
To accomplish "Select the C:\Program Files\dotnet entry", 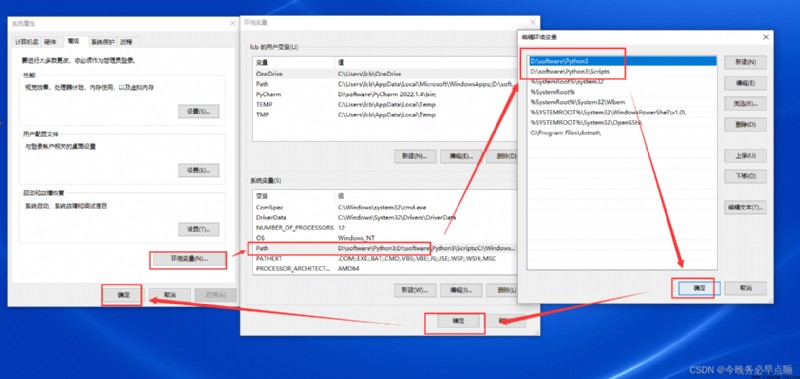I will pyautogui.click(x=622, y=133).
